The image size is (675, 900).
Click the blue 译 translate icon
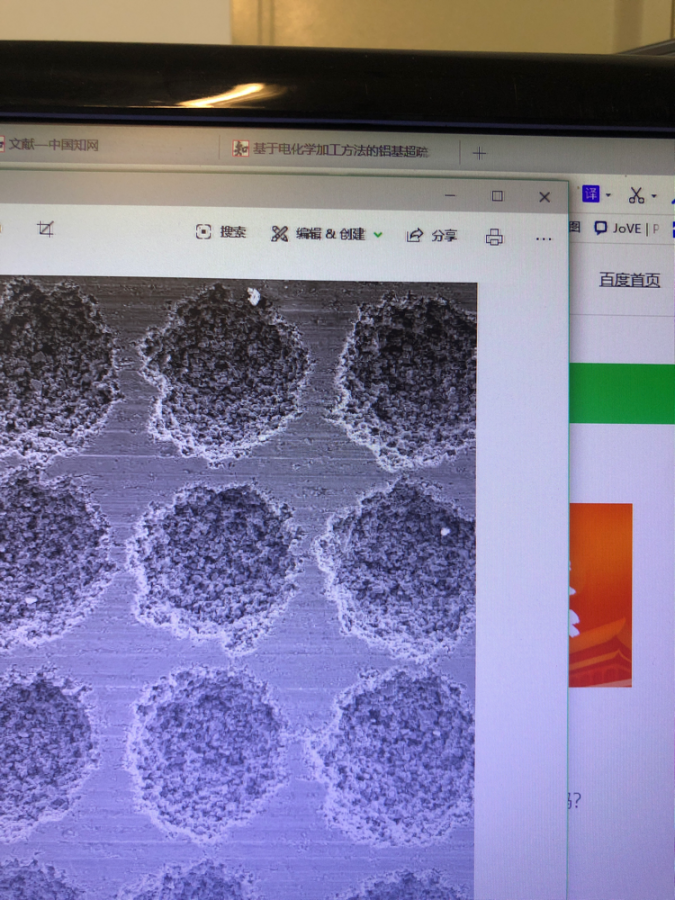coord(591,193)
